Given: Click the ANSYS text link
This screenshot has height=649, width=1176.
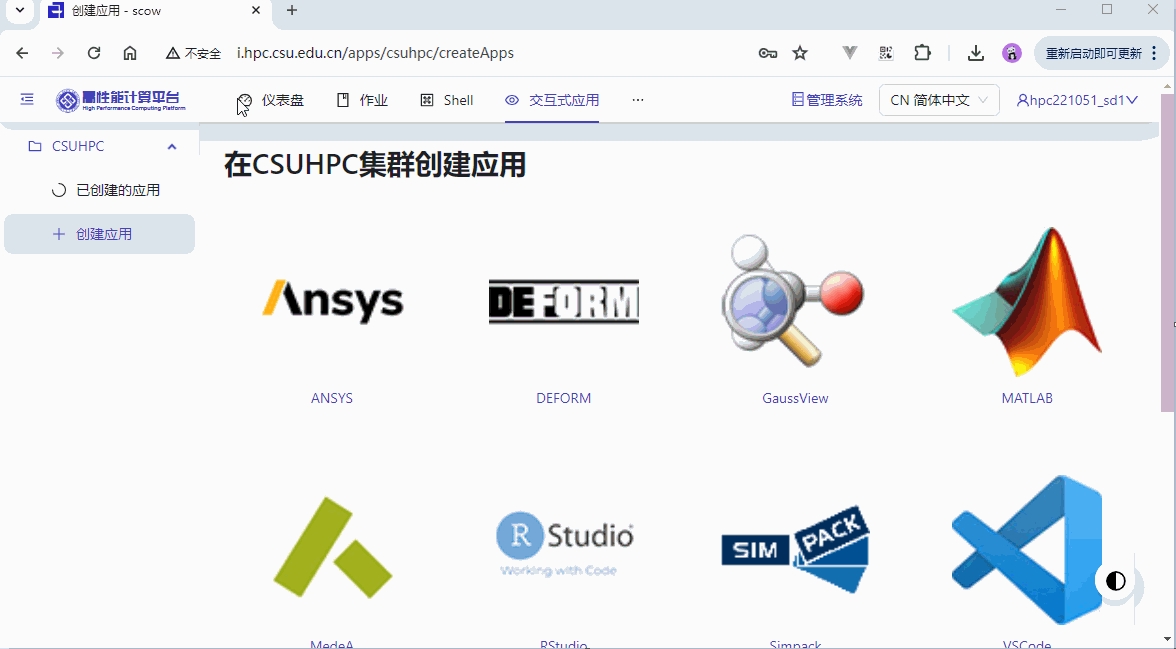Looking at the screenshot, I should pos(332,398).
